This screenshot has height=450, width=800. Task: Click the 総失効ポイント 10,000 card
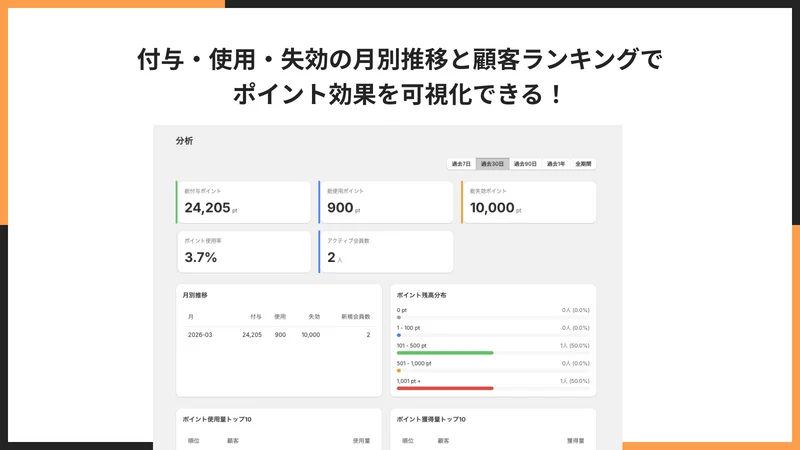coord(529,202)
